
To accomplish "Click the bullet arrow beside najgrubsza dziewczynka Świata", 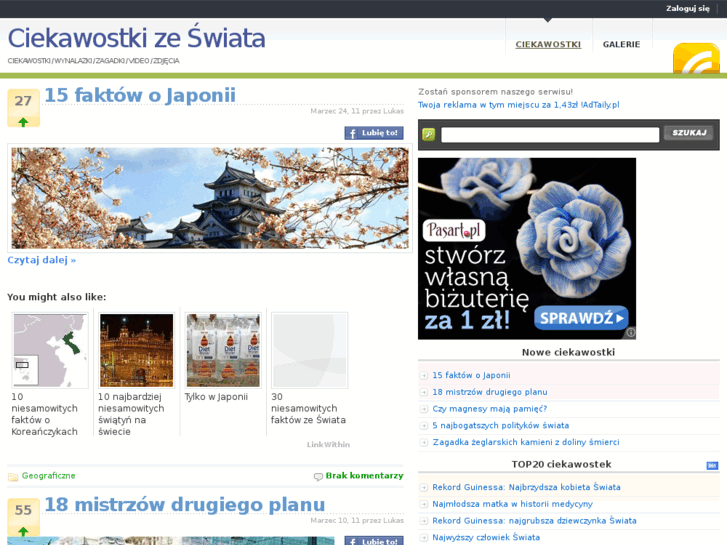I will tap(423, 521).
